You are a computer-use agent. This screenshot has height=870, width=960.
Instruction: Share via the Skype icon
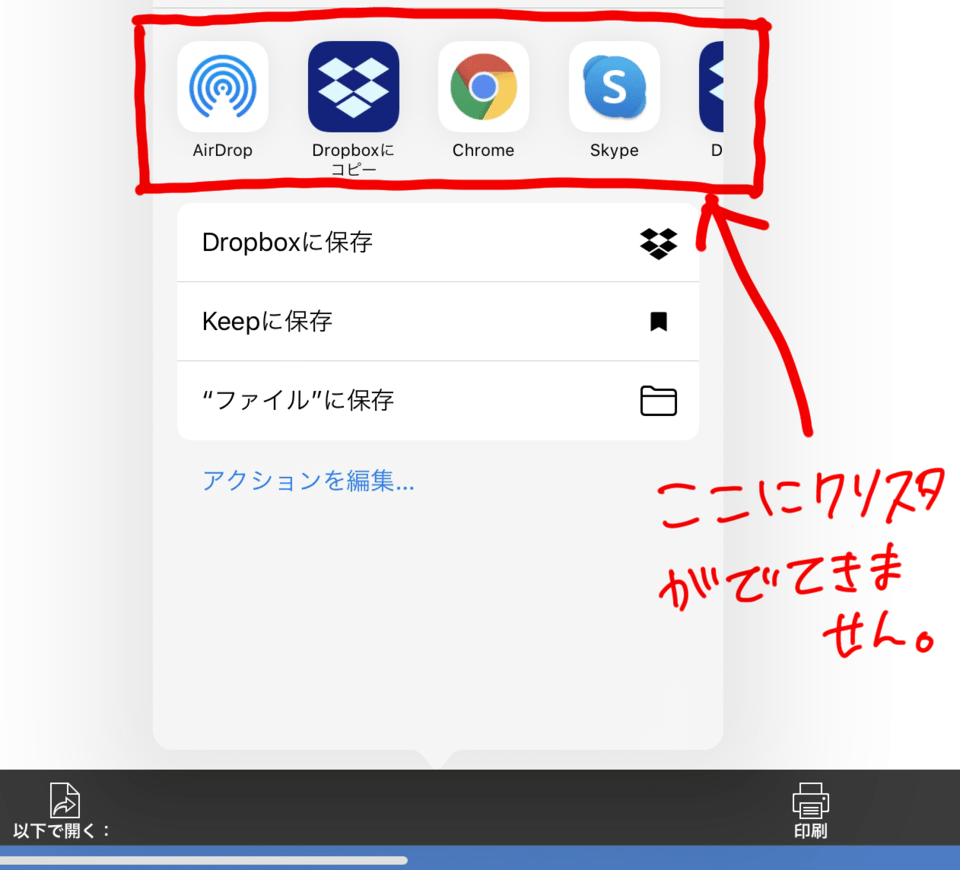point(613,86)
